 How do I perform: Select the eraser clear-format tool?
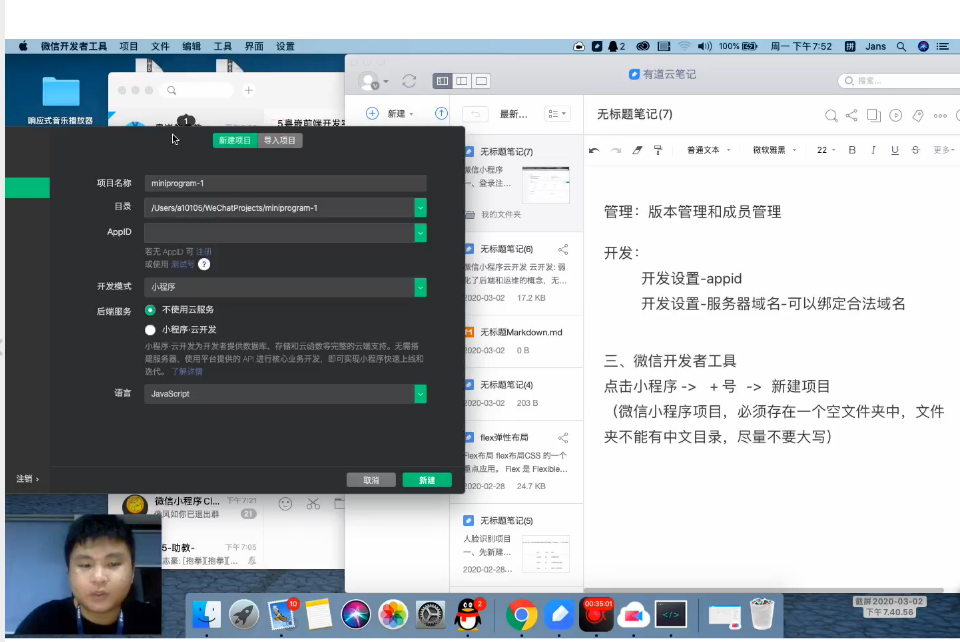[x=637, y=150]
